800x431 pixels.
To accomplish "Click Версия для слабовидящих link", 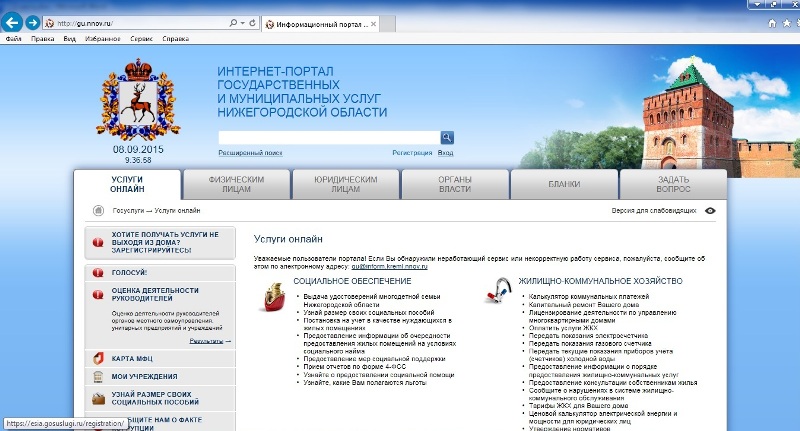I will 654,211.
